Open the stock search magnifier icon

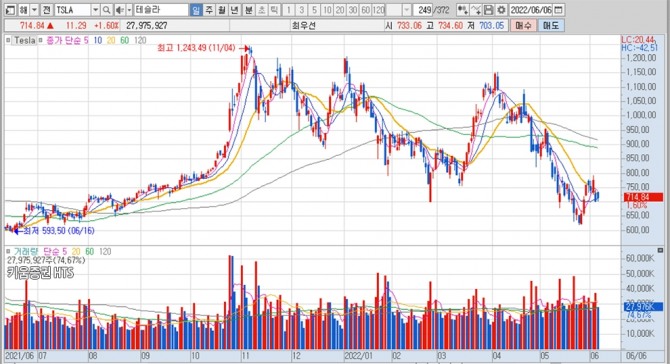tap(106, 10)
